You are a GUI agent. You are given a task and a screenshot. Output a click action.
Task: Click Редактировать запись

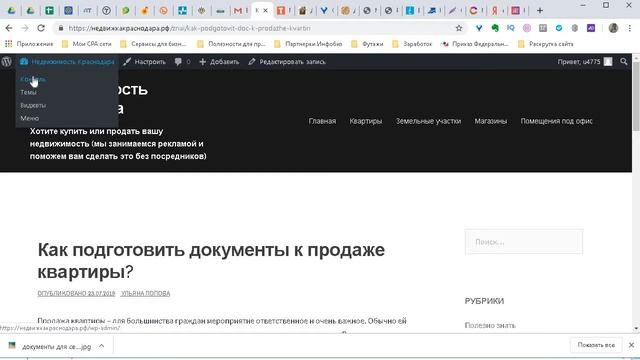click(287, 62)
